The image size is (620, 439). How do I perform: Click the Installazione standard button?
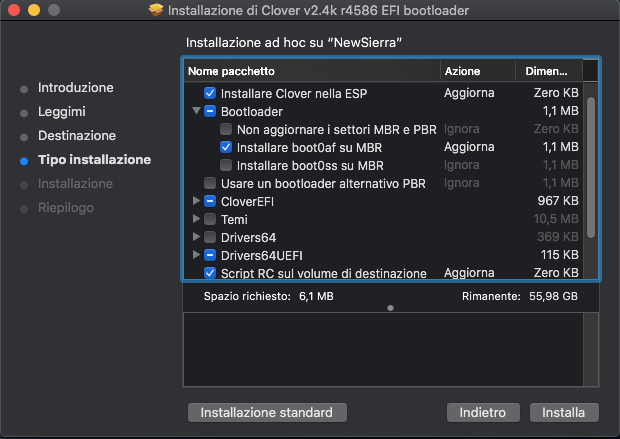click(267, 413)
